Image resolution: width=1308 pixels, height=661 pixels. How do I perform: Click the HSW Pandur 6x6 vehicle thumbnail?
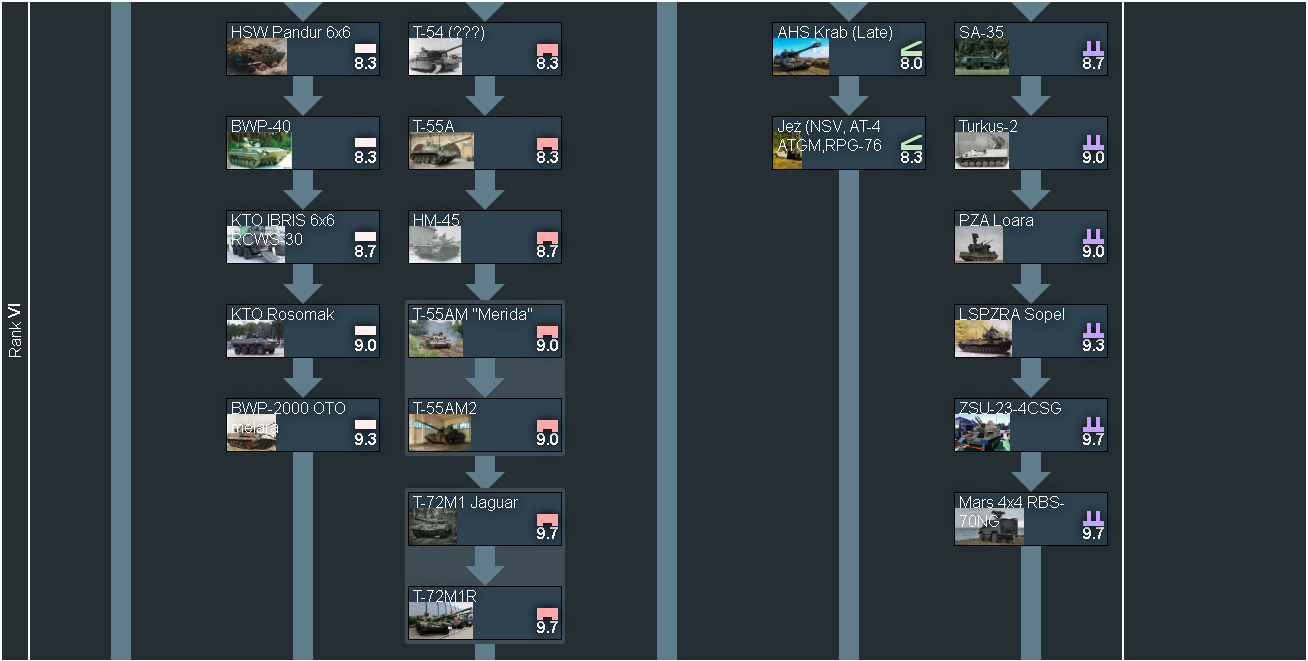(x=257, y=58)
